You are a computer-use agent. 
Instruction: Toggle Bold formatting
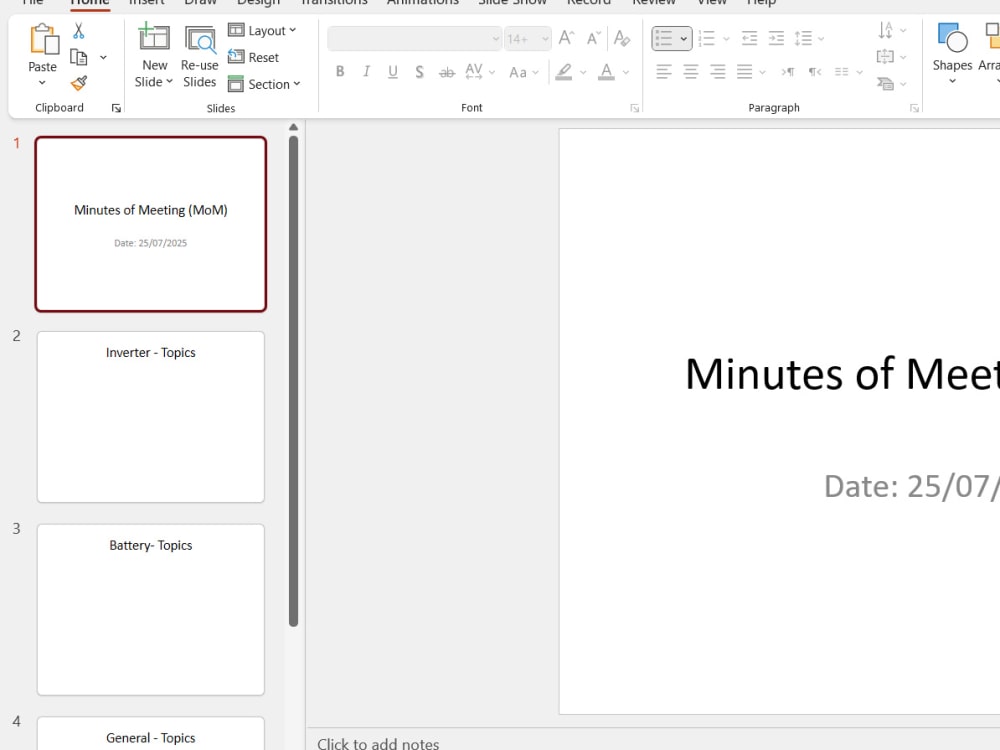coord(340,71)
